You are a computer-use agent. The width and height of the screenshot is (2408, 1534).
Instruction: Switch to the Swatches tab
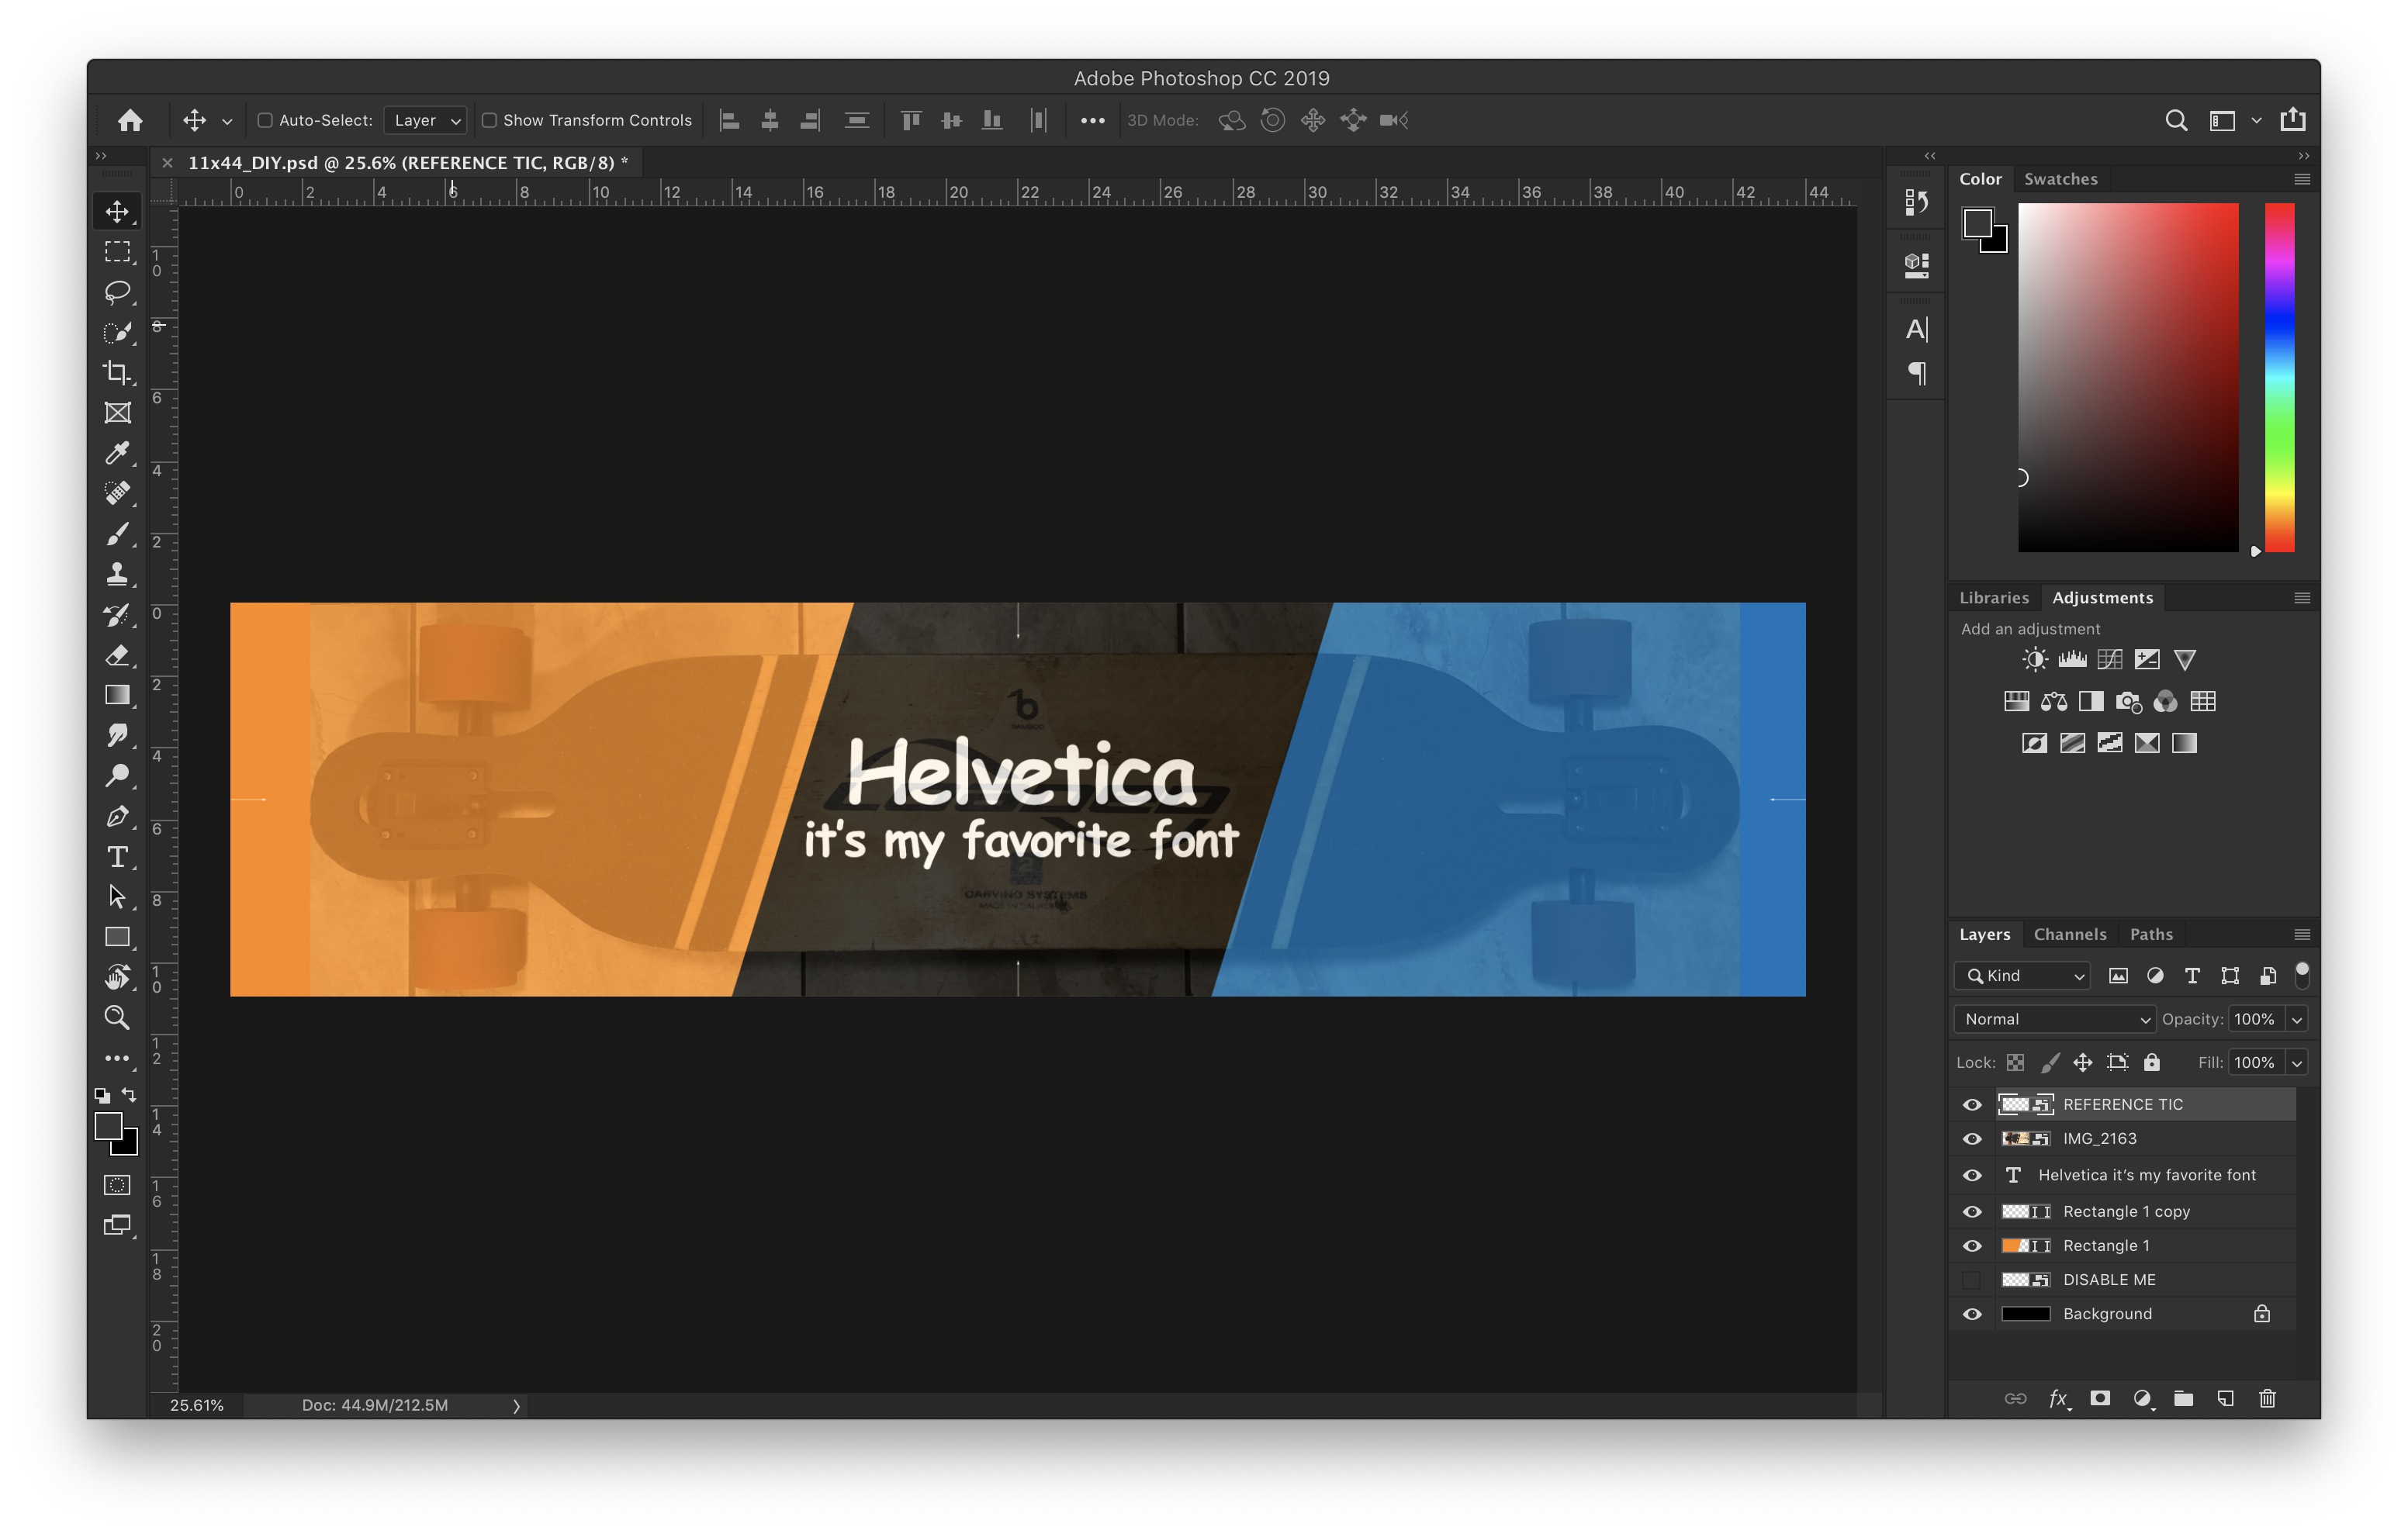2060,179
